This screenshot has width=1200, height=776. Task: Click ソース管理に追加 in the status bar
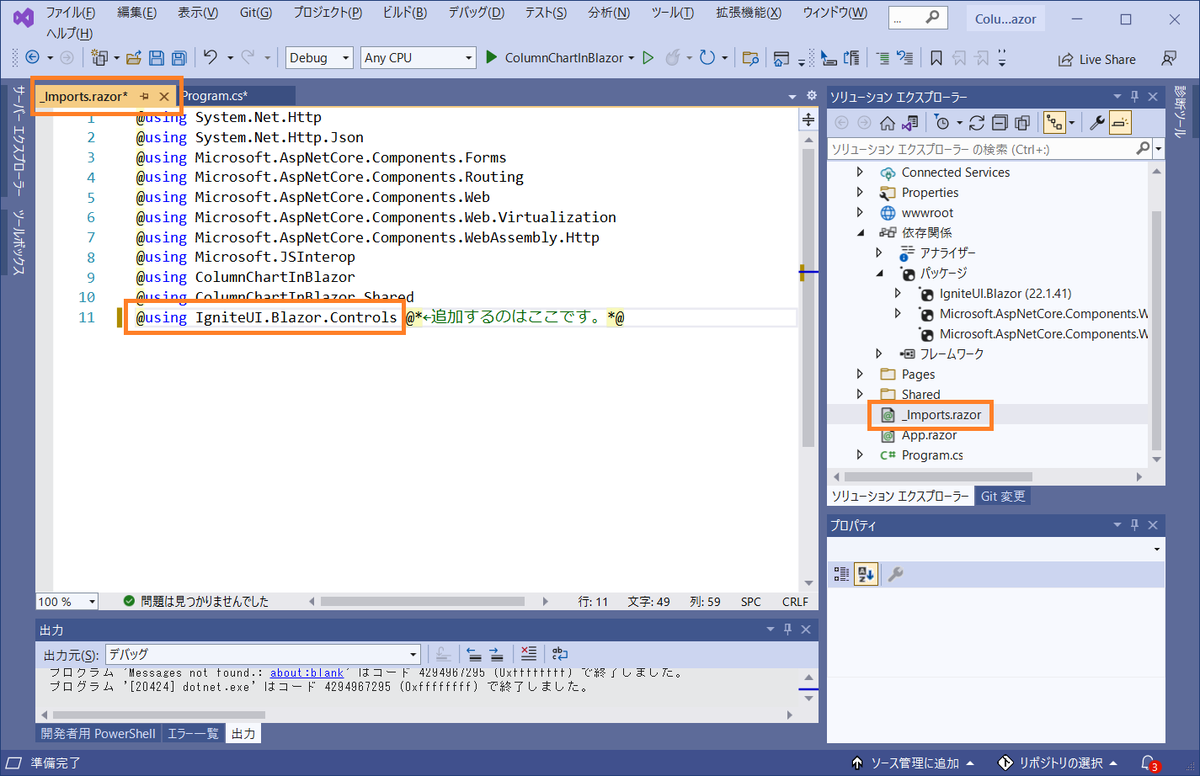(x=913, y=763)
